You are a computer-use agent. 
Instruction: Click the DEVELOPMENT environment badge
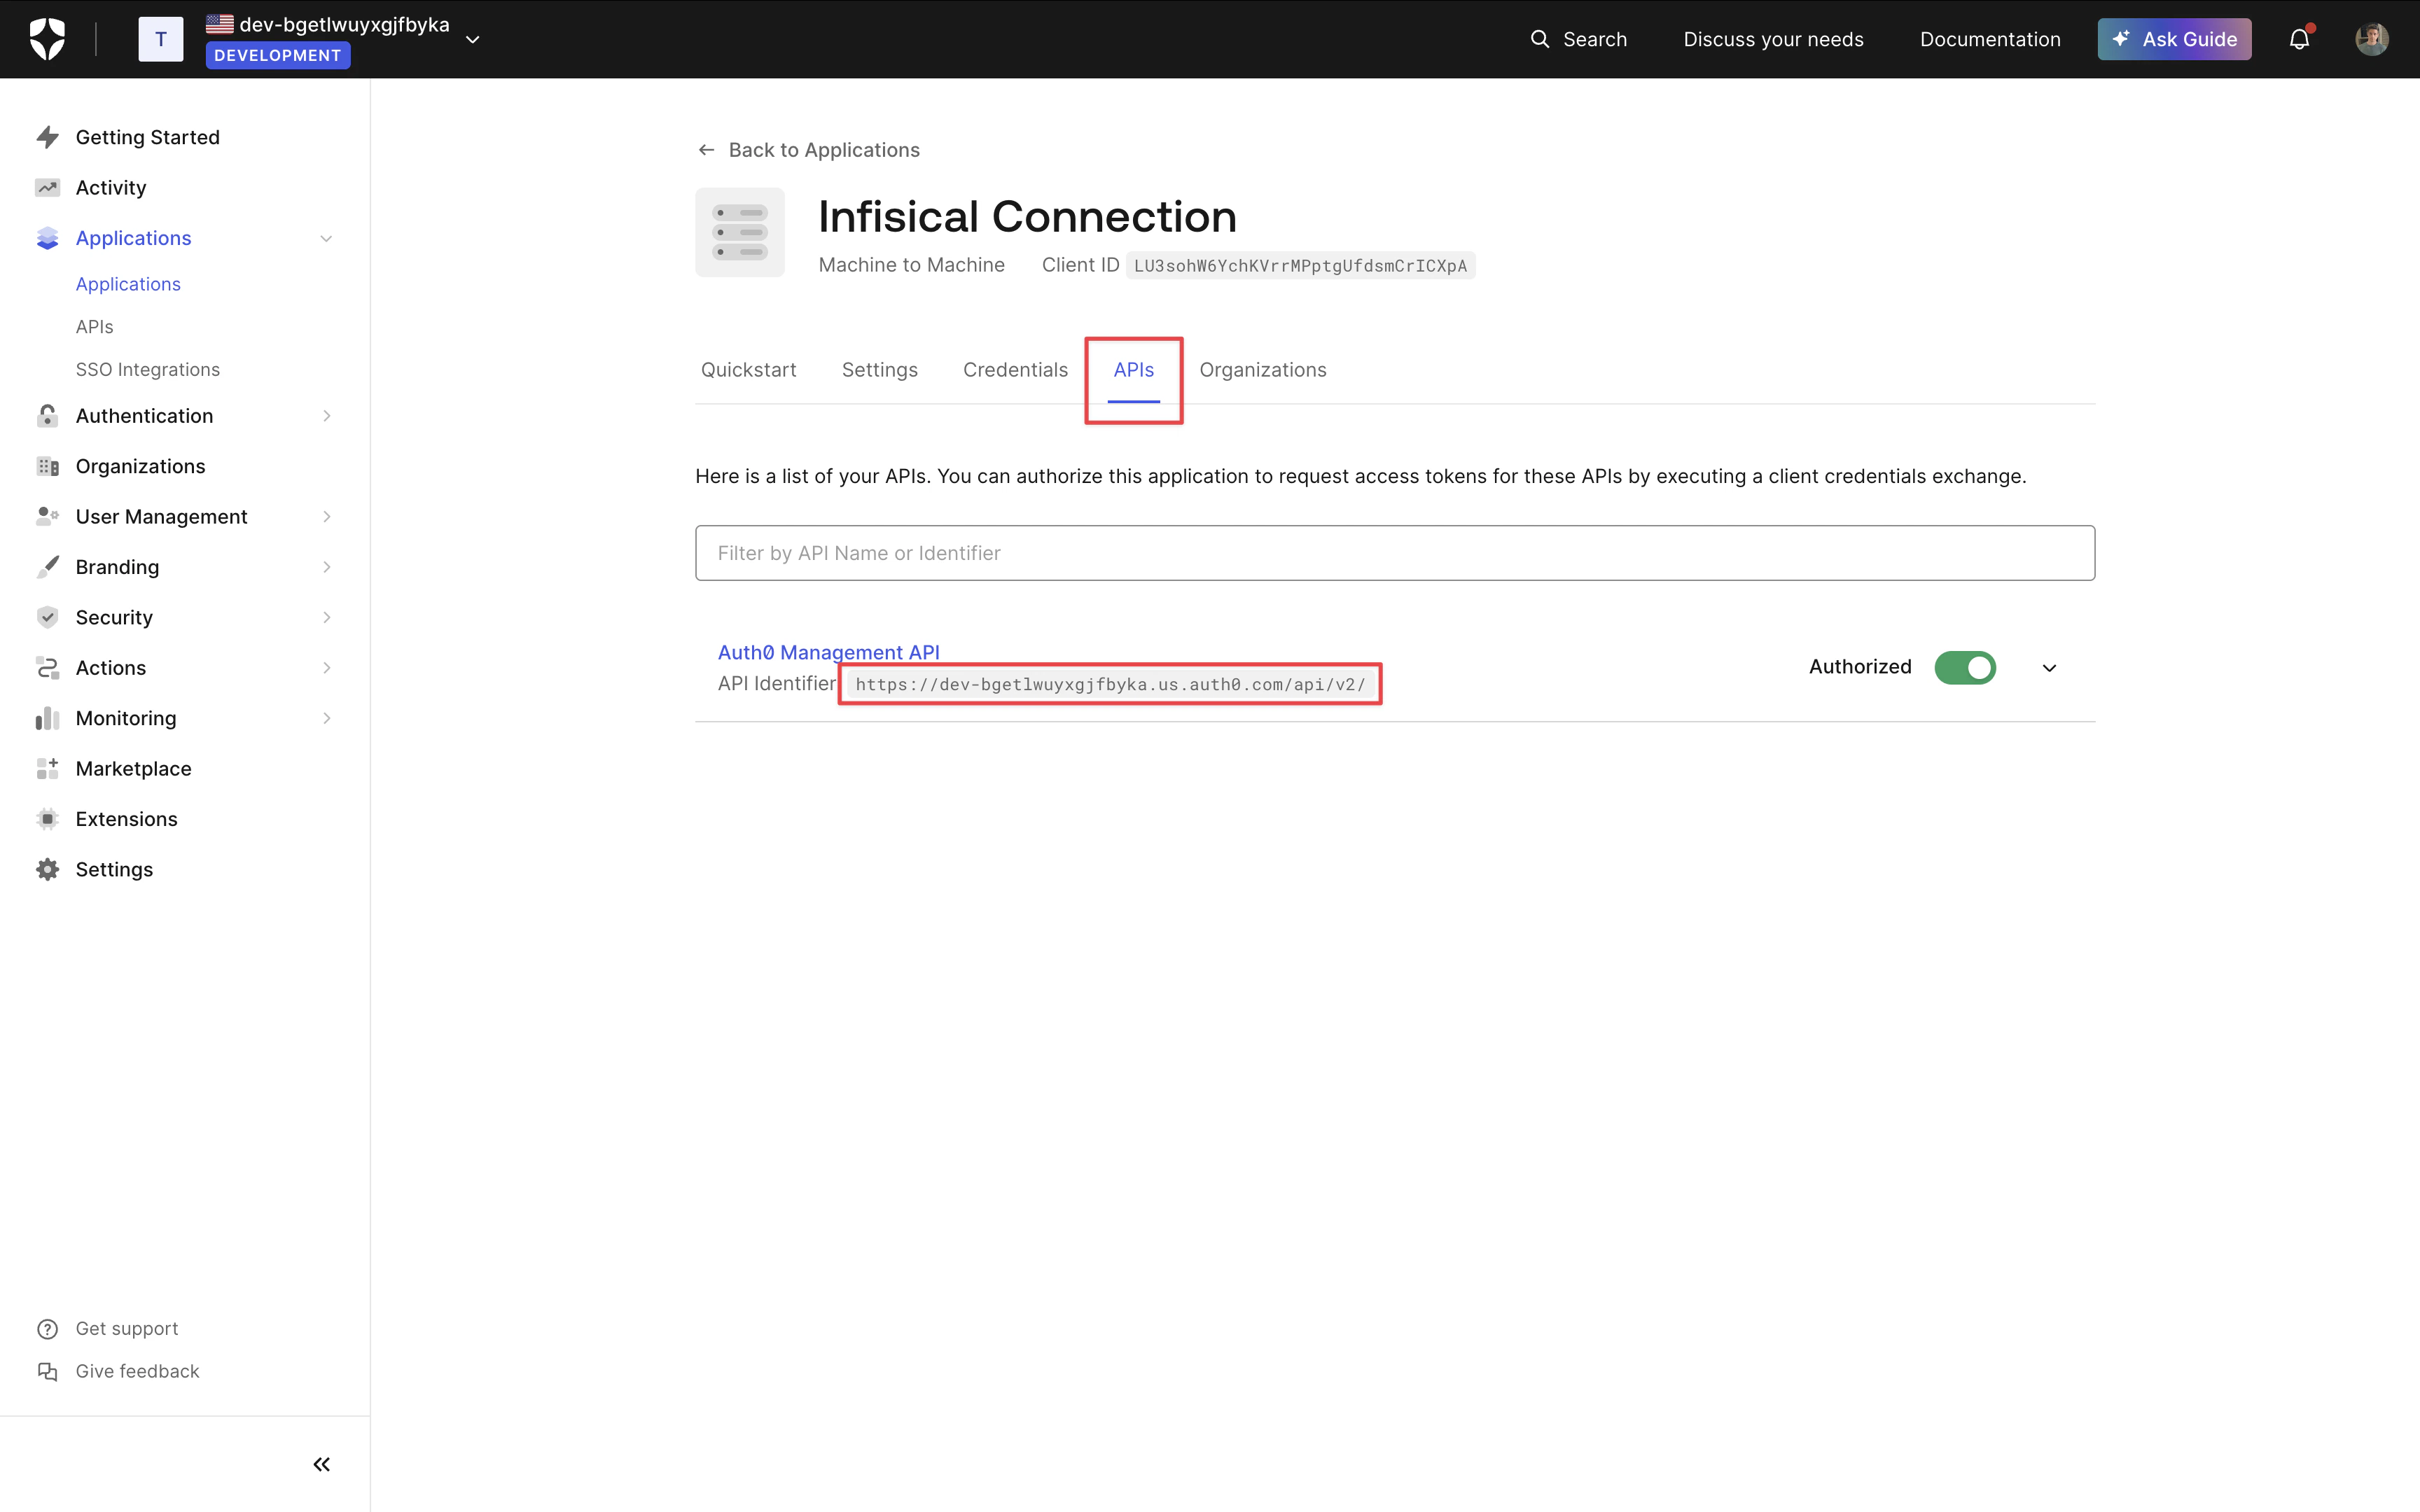278,55
